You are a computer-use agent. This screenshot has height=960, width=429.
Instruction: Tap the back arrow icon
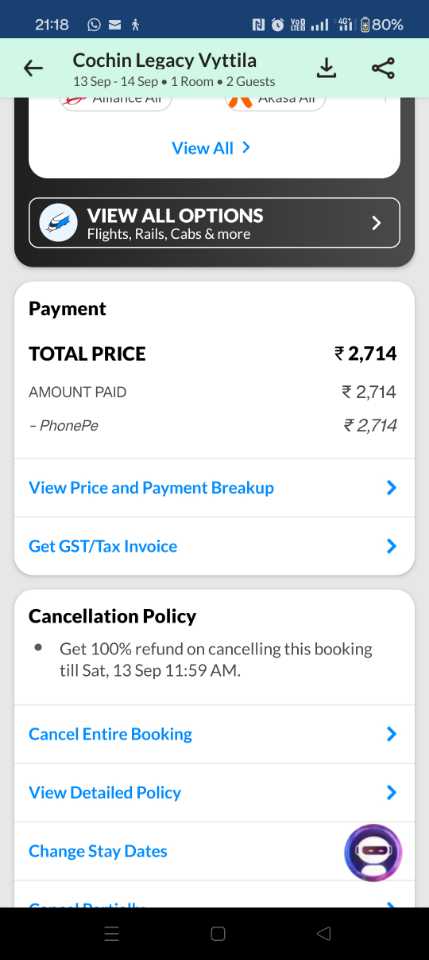tap(33, 68)
